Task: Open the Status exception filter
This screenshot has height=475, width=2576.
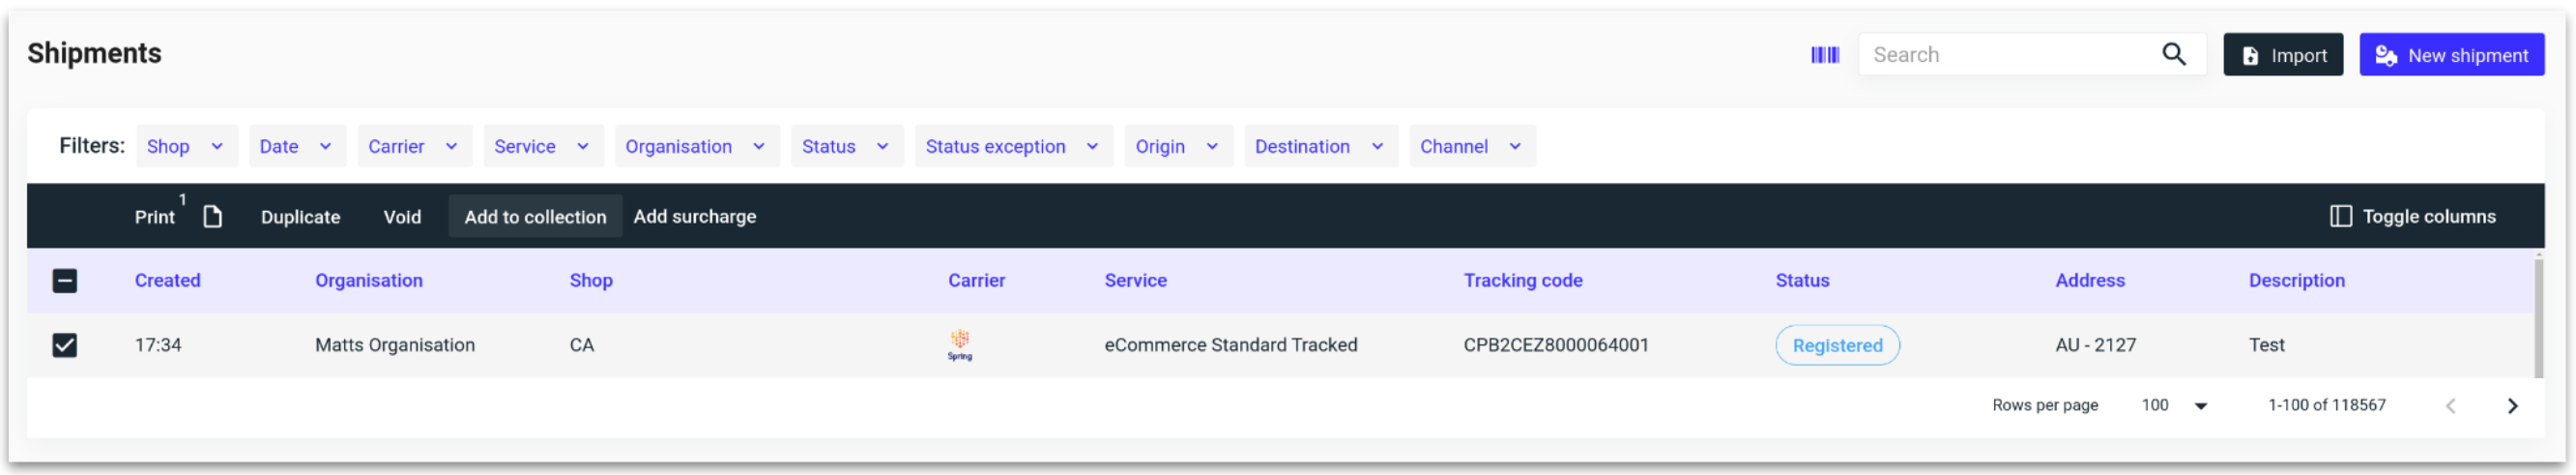Action: [x=1011, y=147]
